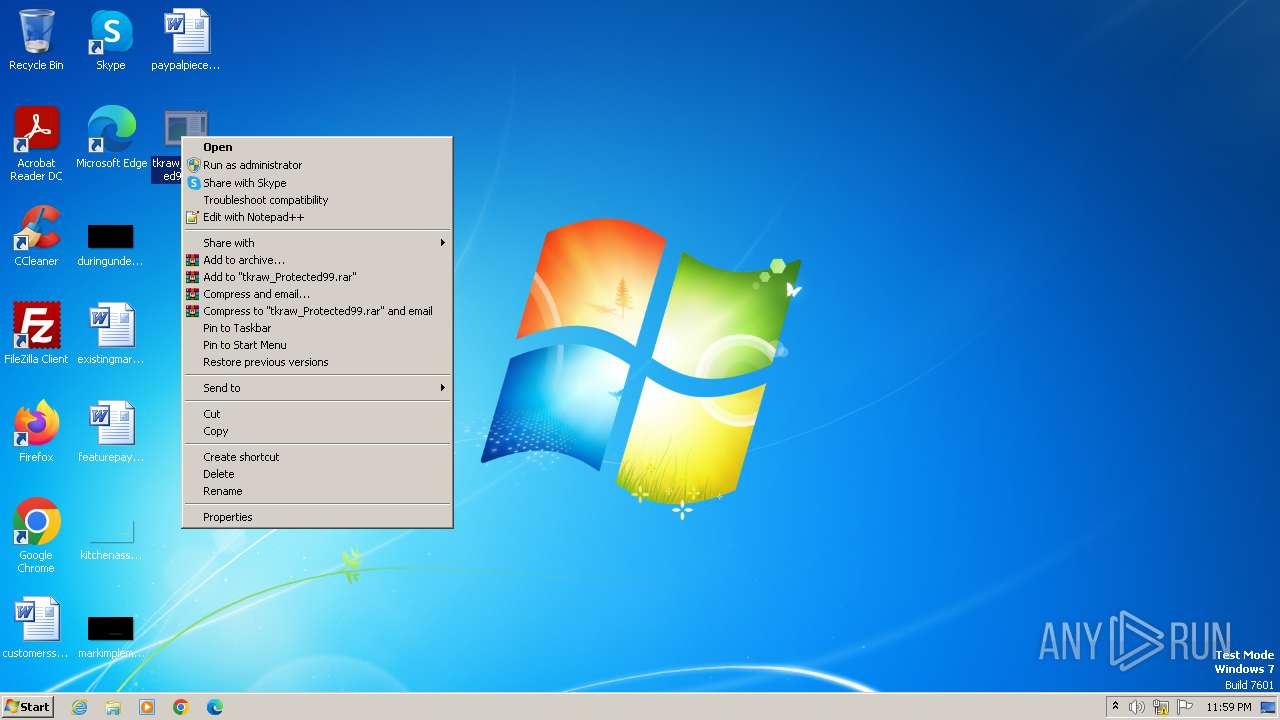Viewport: 1280px width, 720px height.
Task: Open Windows Explorer folder in taskbar
Action: tap(113, 707)
